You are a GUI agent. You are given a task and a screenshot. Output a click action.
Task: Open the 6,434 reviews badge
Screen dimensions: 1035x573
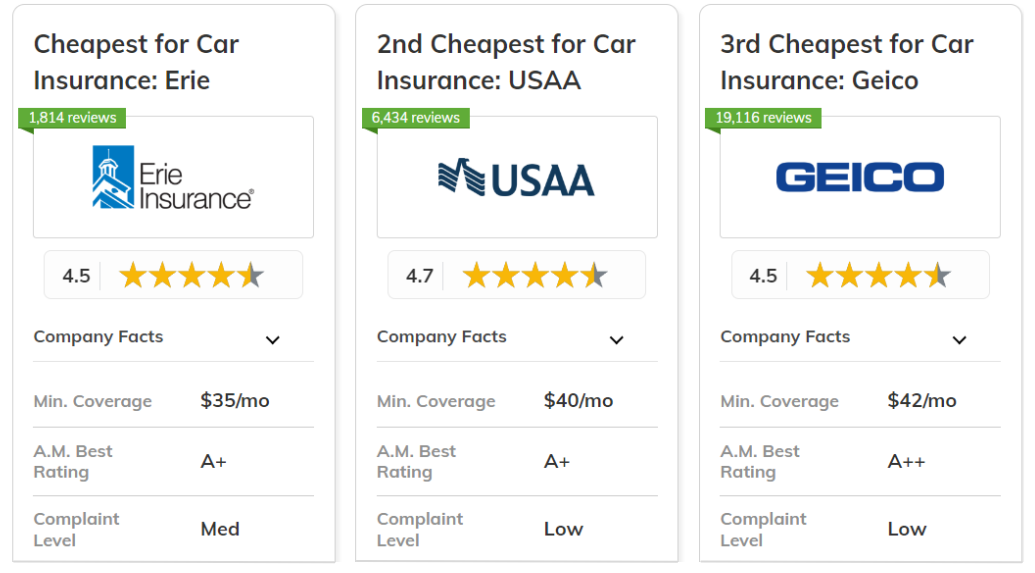click(415, 118)
